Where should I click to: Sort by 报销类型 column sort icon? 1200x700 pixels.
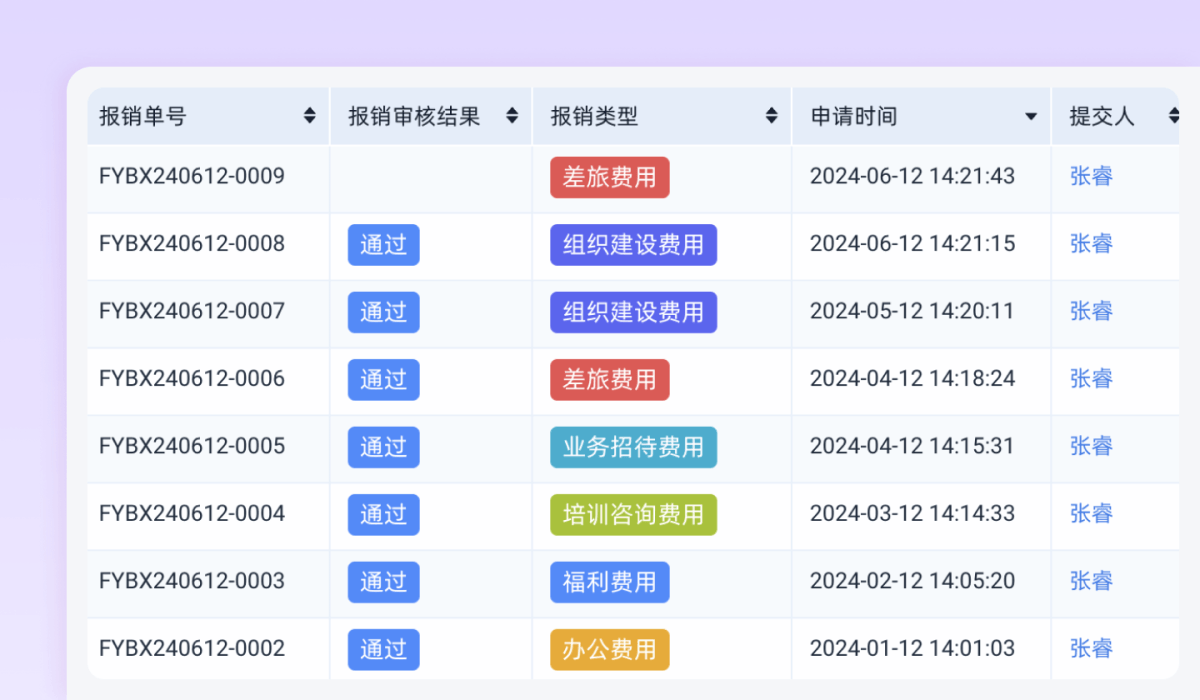[x=771, y=116]
